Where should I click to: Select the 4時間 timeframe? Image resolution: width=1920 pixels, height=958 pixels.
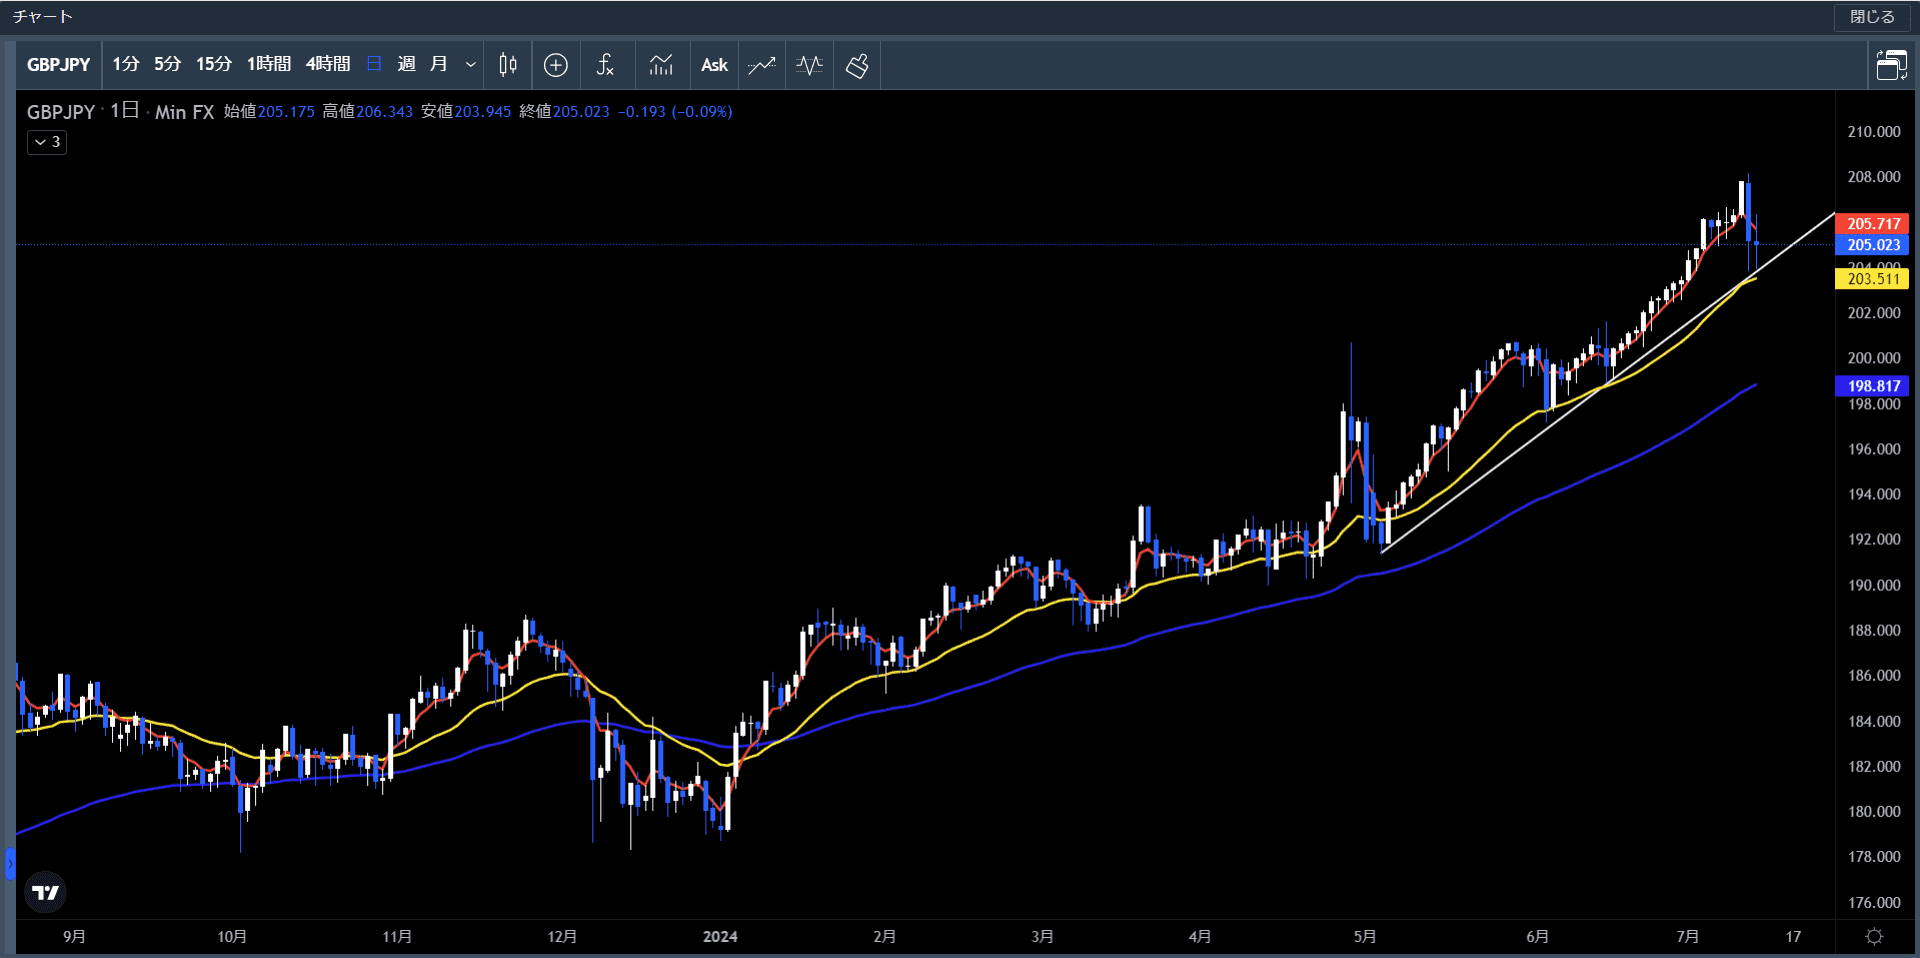pos(328,64)
